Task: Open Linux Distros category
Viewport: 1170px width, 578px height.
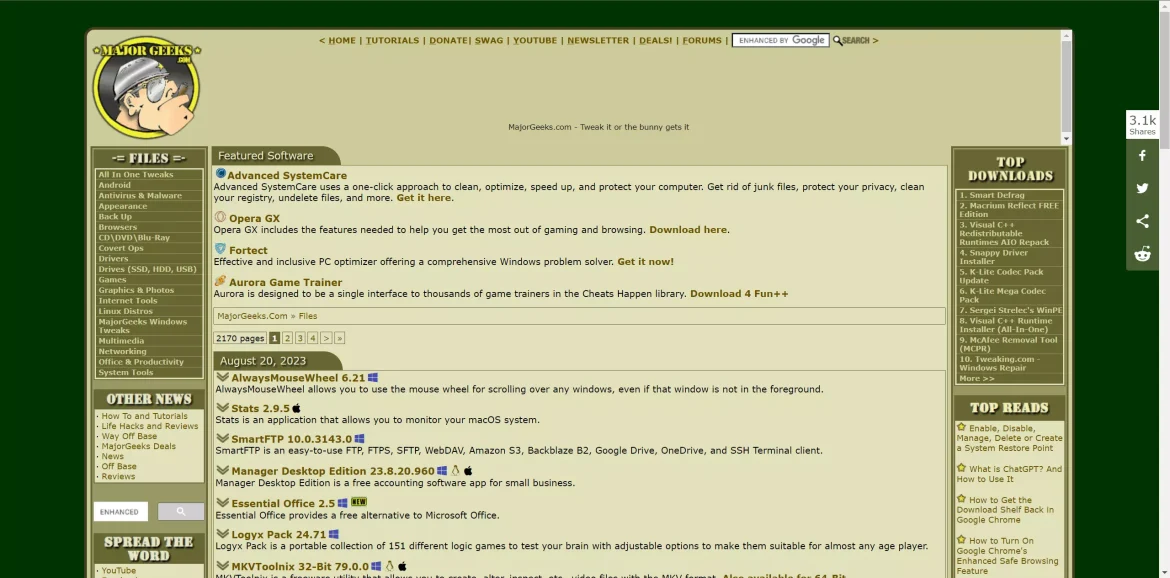Action: click(125, 311)
